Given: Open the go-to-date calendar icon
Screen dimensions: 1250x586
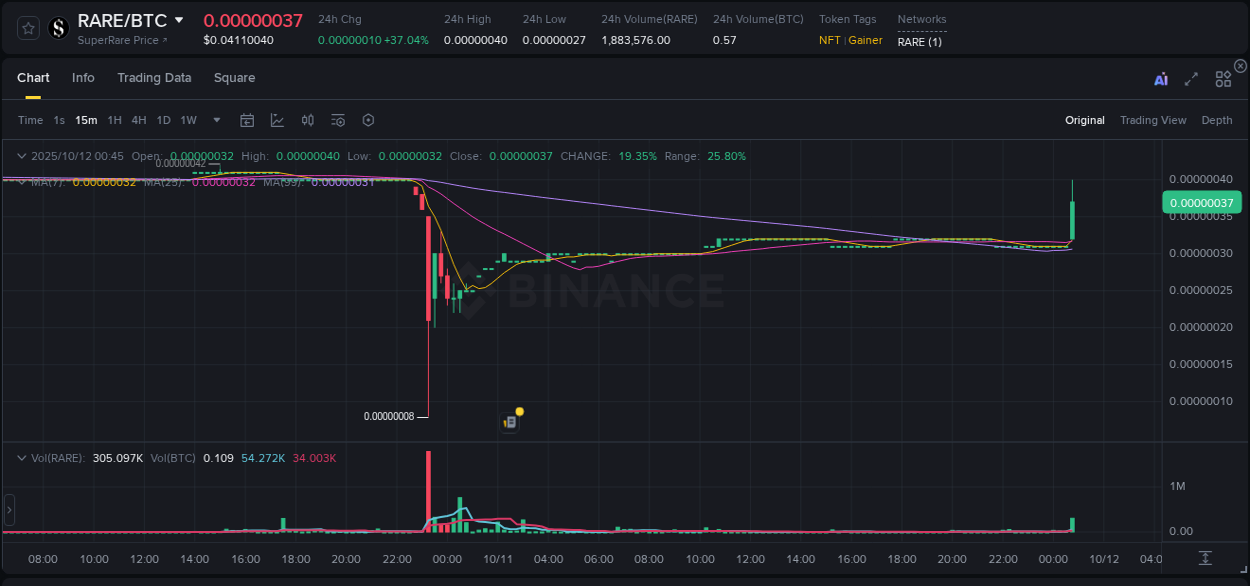Looking at the screenshot, I should click(x=247, y=120).
